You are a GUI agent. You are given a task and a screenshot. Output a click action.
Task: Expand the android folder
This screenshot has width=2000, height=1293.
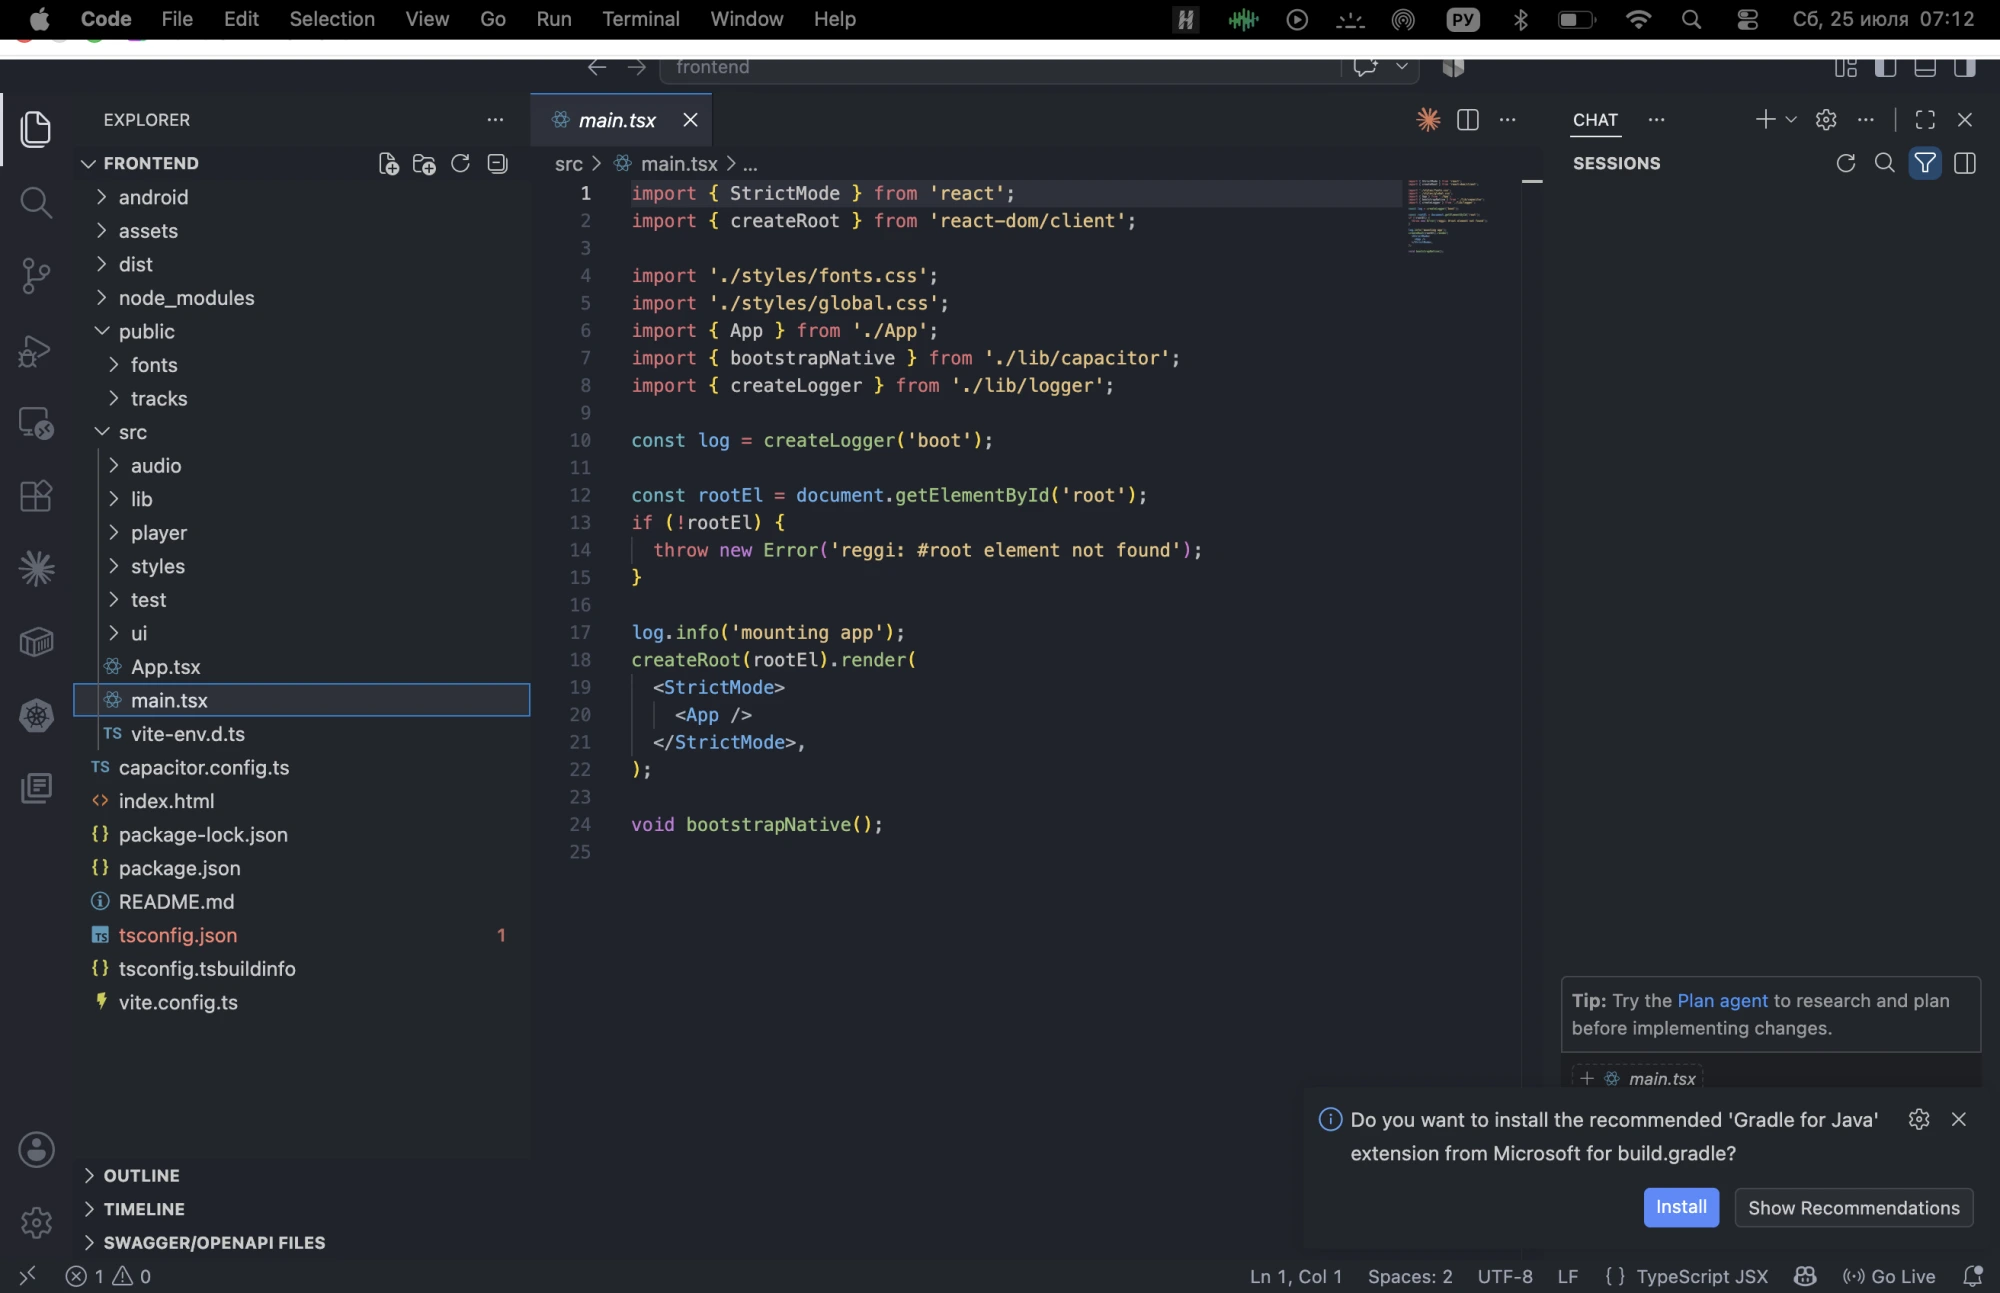153,198
